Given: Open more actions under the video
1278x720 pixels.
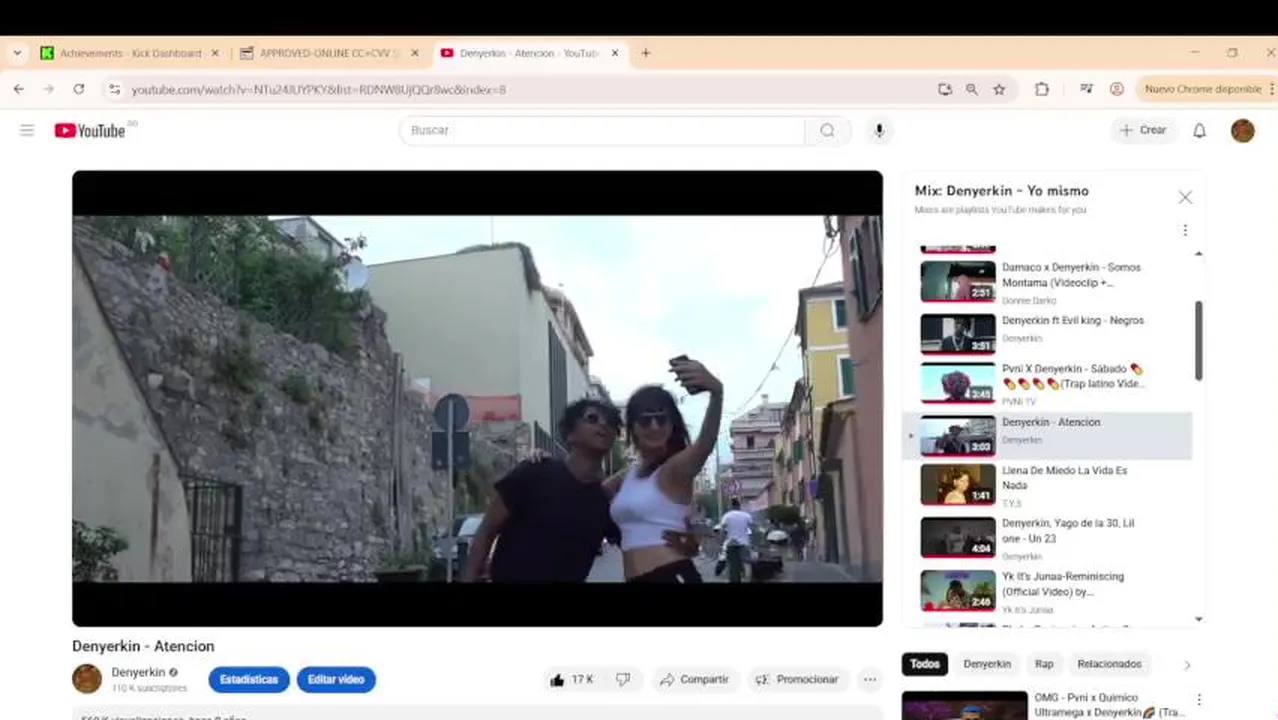Looking at the screenshot, I should click(870, 680).
